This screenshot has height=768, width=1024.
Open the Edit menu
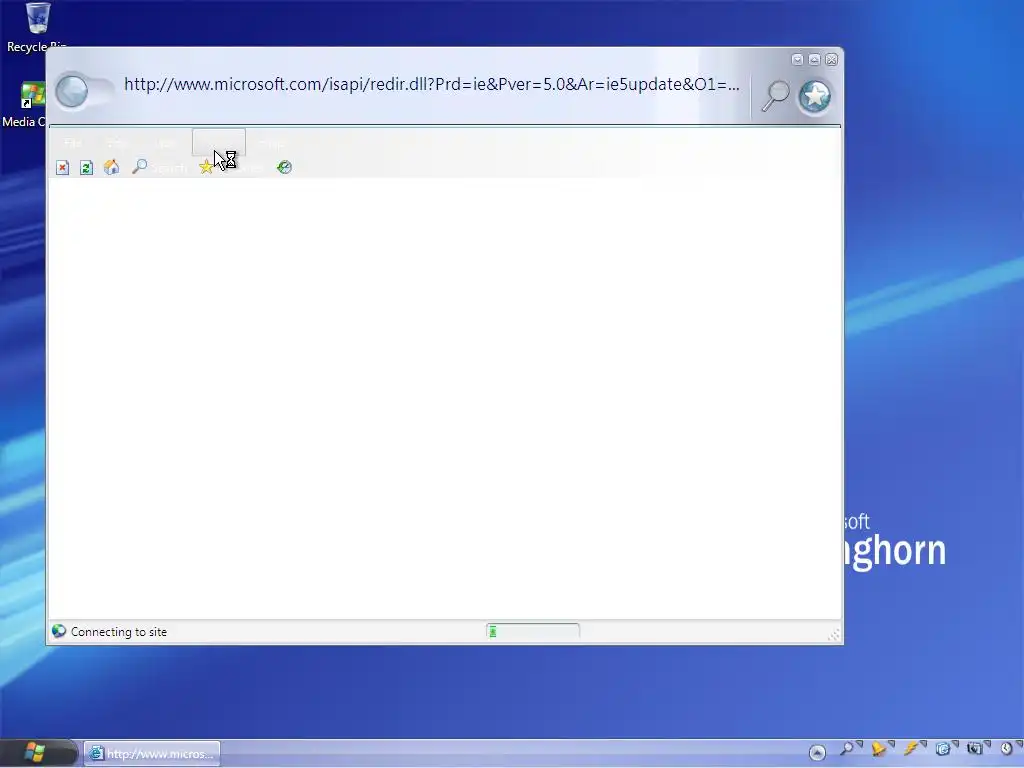pyautogui.click(x=117, y=143)
